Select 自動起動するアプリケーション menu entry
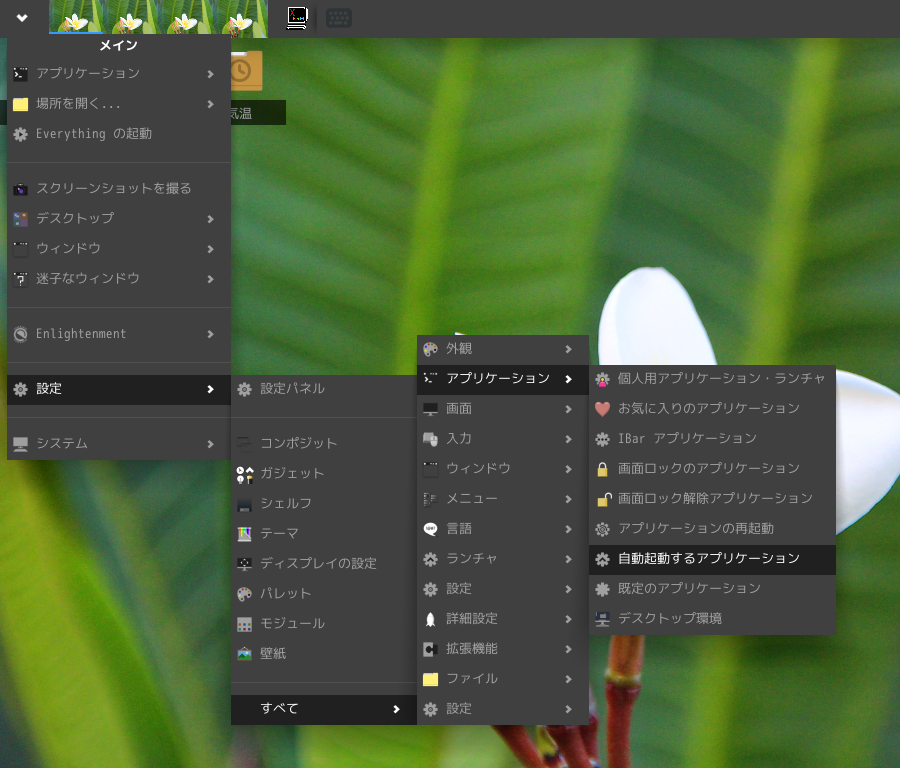This screenshot has height=768, width=900. pyautogui.click(x=712, y=560)
